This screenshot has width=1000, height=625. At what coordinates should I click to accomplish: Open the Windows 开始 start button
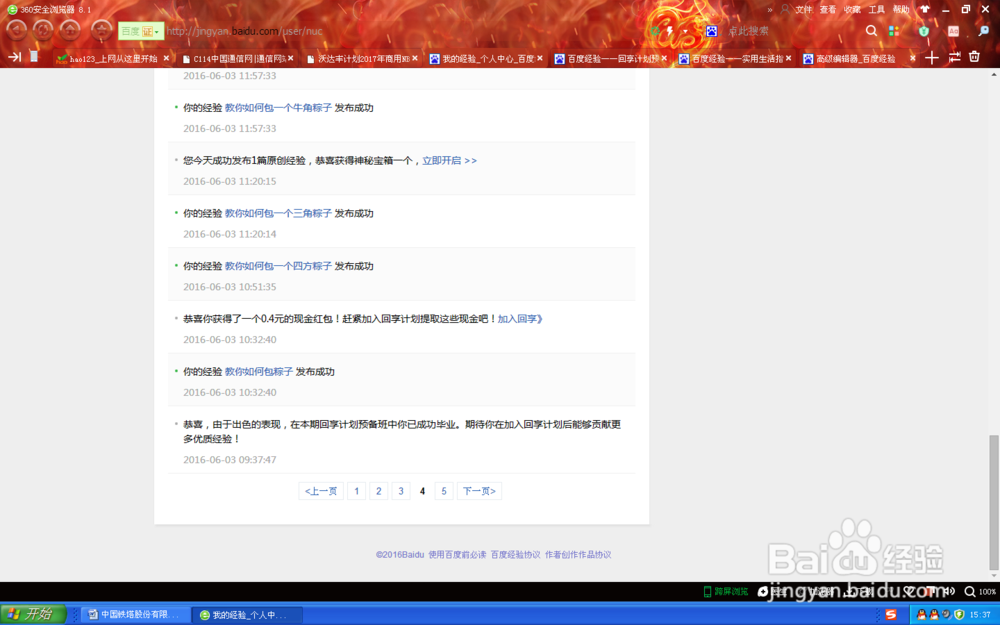tap(33, 614)
